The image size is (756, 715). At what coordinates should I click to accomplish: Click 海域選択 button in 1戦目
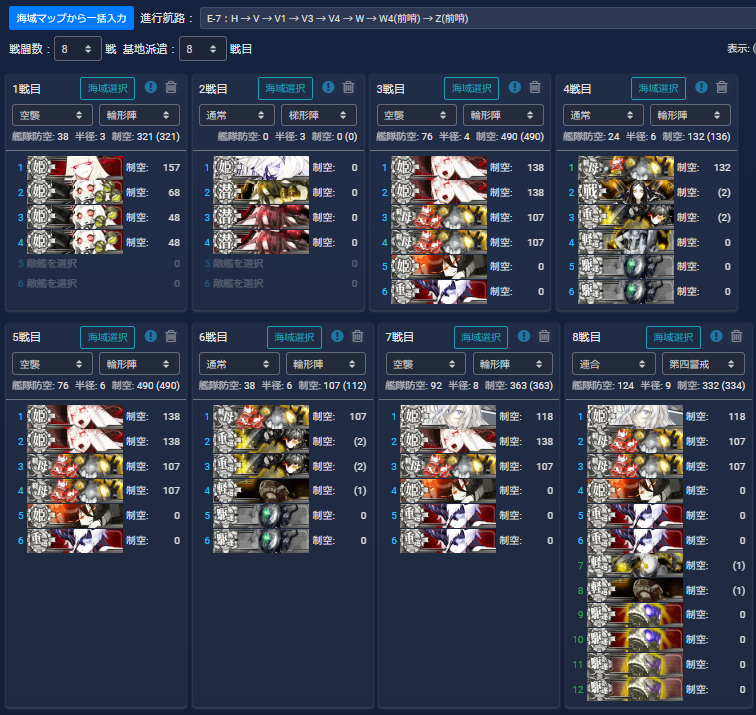point(107,88)
